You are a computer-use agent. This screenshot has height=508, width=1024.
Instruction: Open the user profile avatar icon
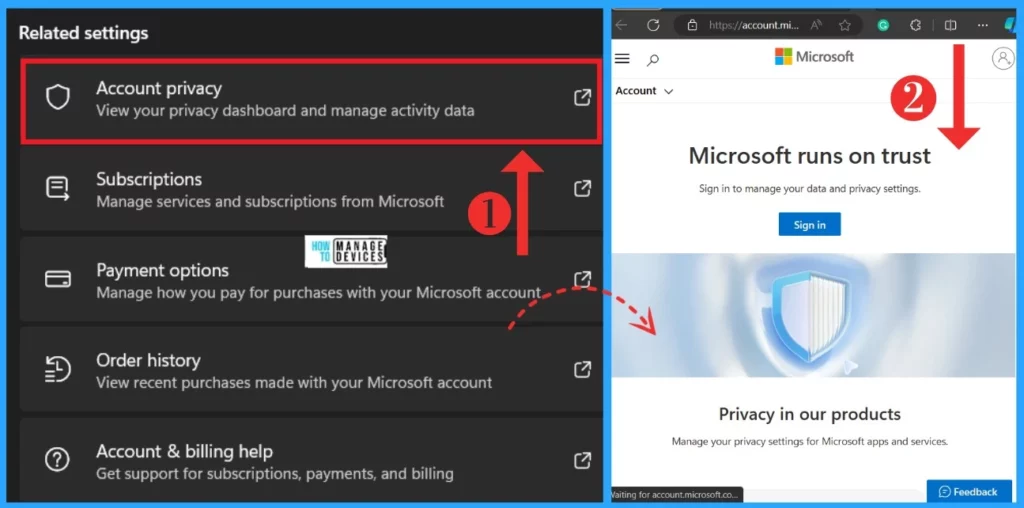(1002, 58)
